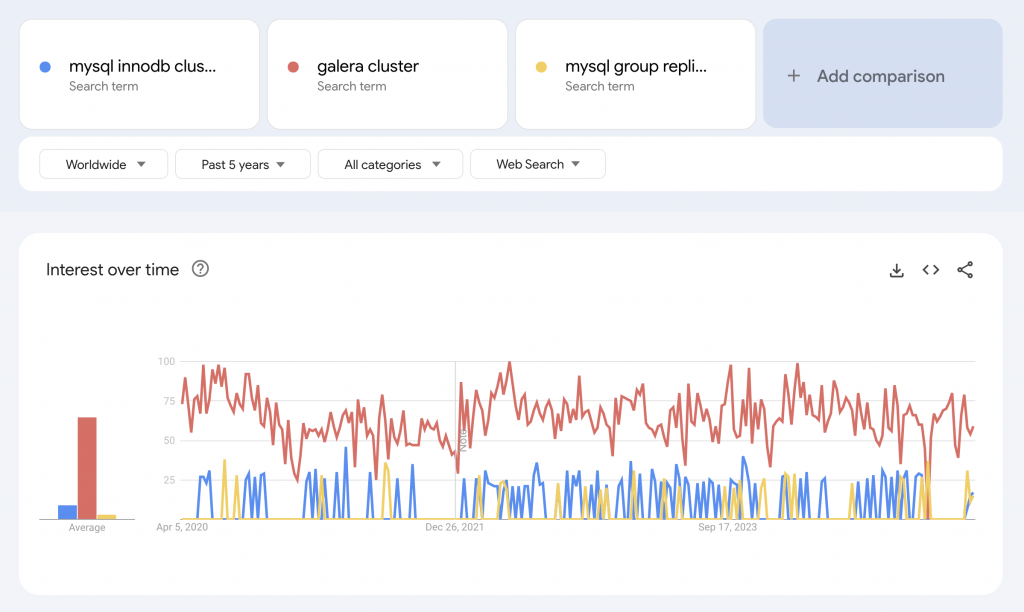Open the All categories dropdown
Screen dimensions: 1024x612
391,164
